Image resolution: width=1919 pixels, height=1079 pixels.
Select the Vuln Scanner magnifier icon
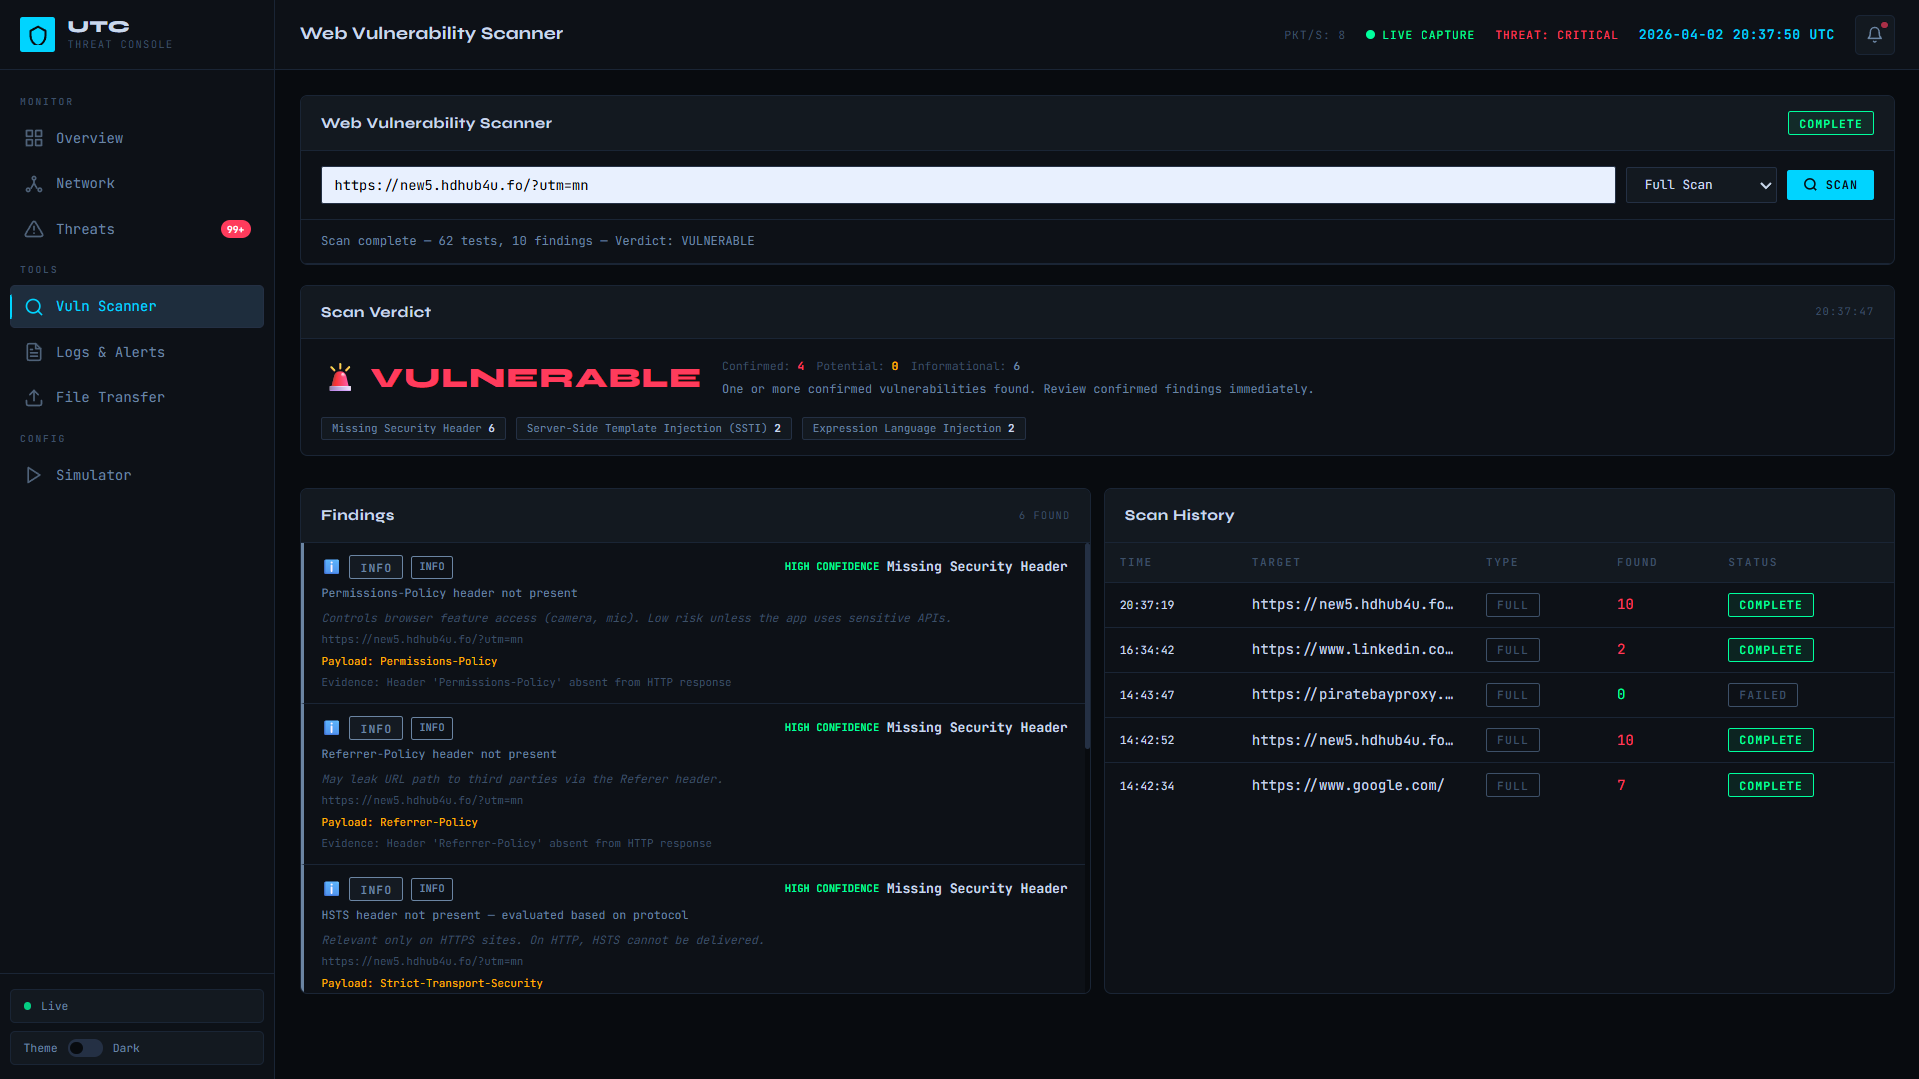[33, 306]
